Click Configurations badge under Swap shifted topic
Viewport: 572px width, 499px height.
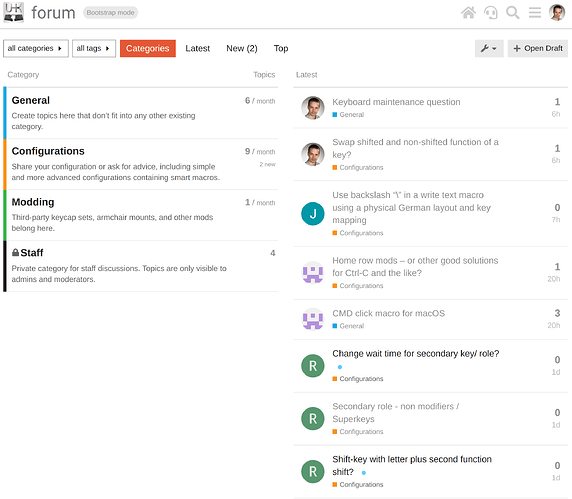(358, 167)
